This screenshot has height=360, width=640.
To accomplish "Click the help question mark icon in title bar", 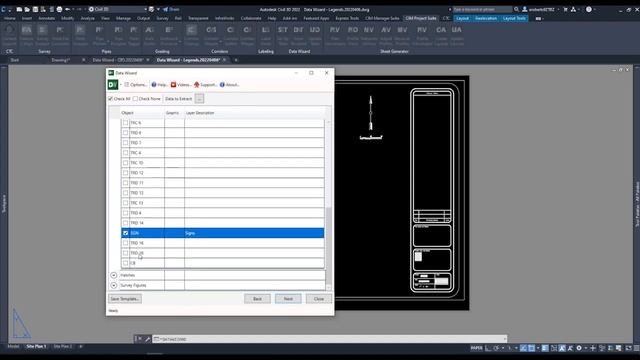I will click(589, 9).
